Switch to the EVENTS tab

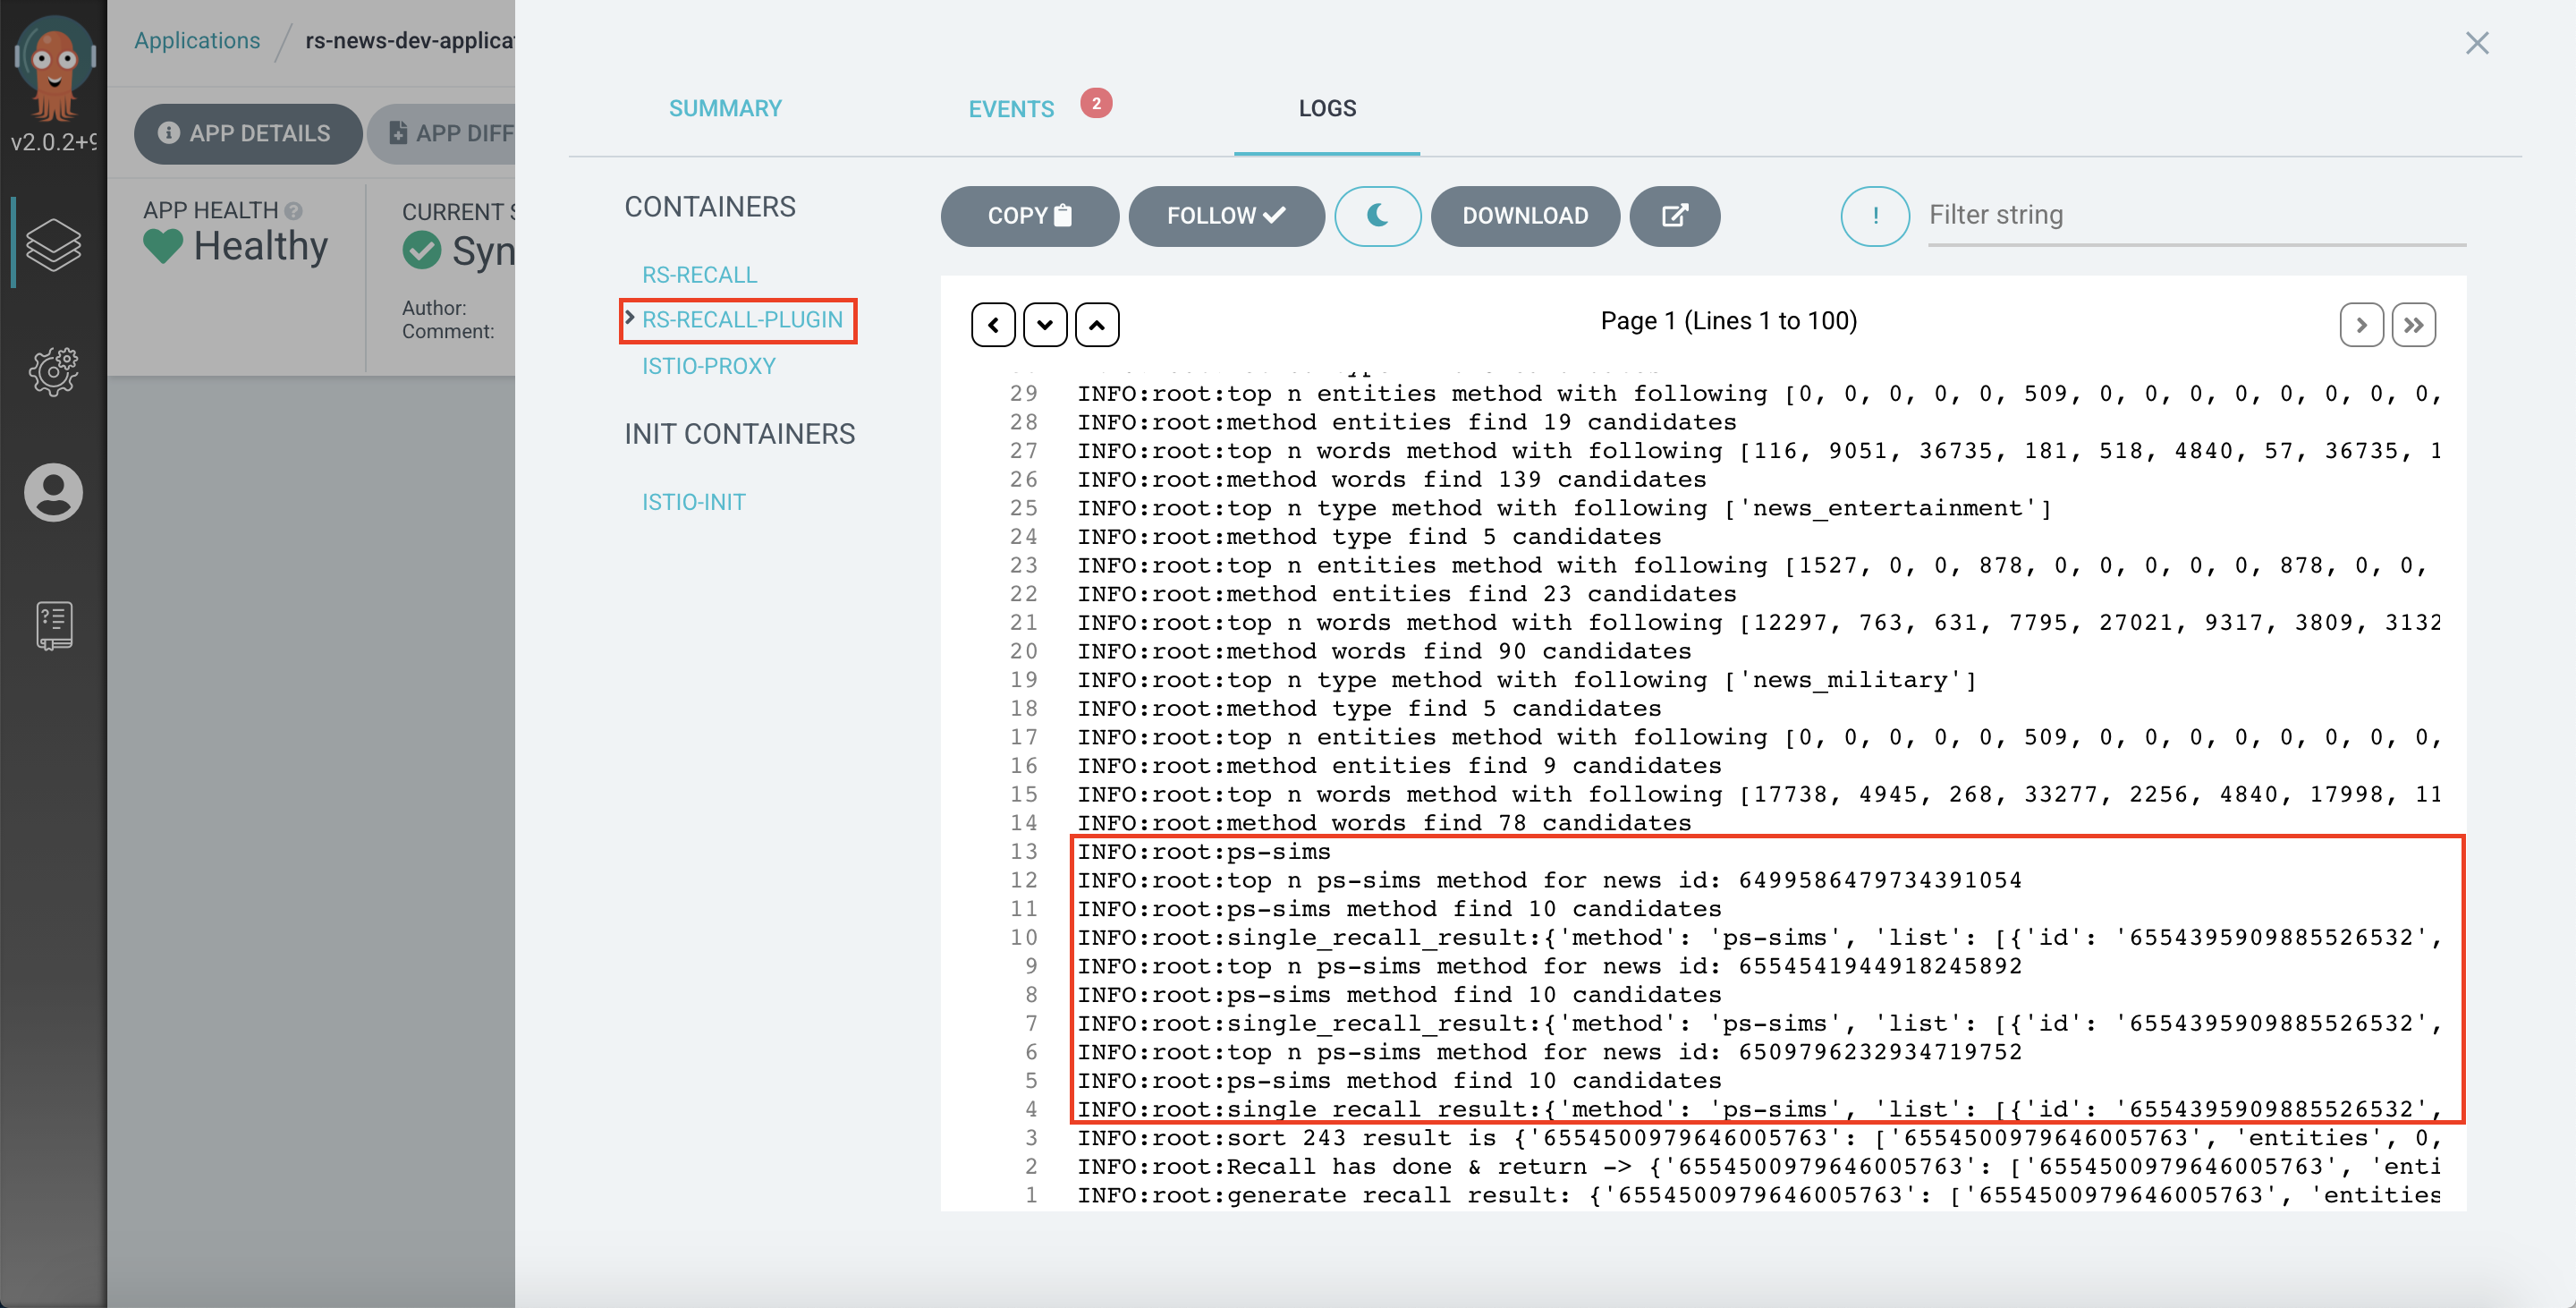pos(1011,109)
